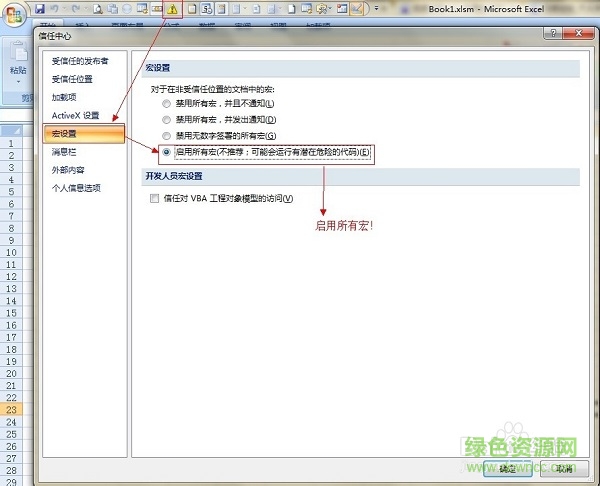Viewport: 600px width, 486px height.
Task: Select '禁用所有宏，并且不通知' radio option
Action: click(167, 104)
